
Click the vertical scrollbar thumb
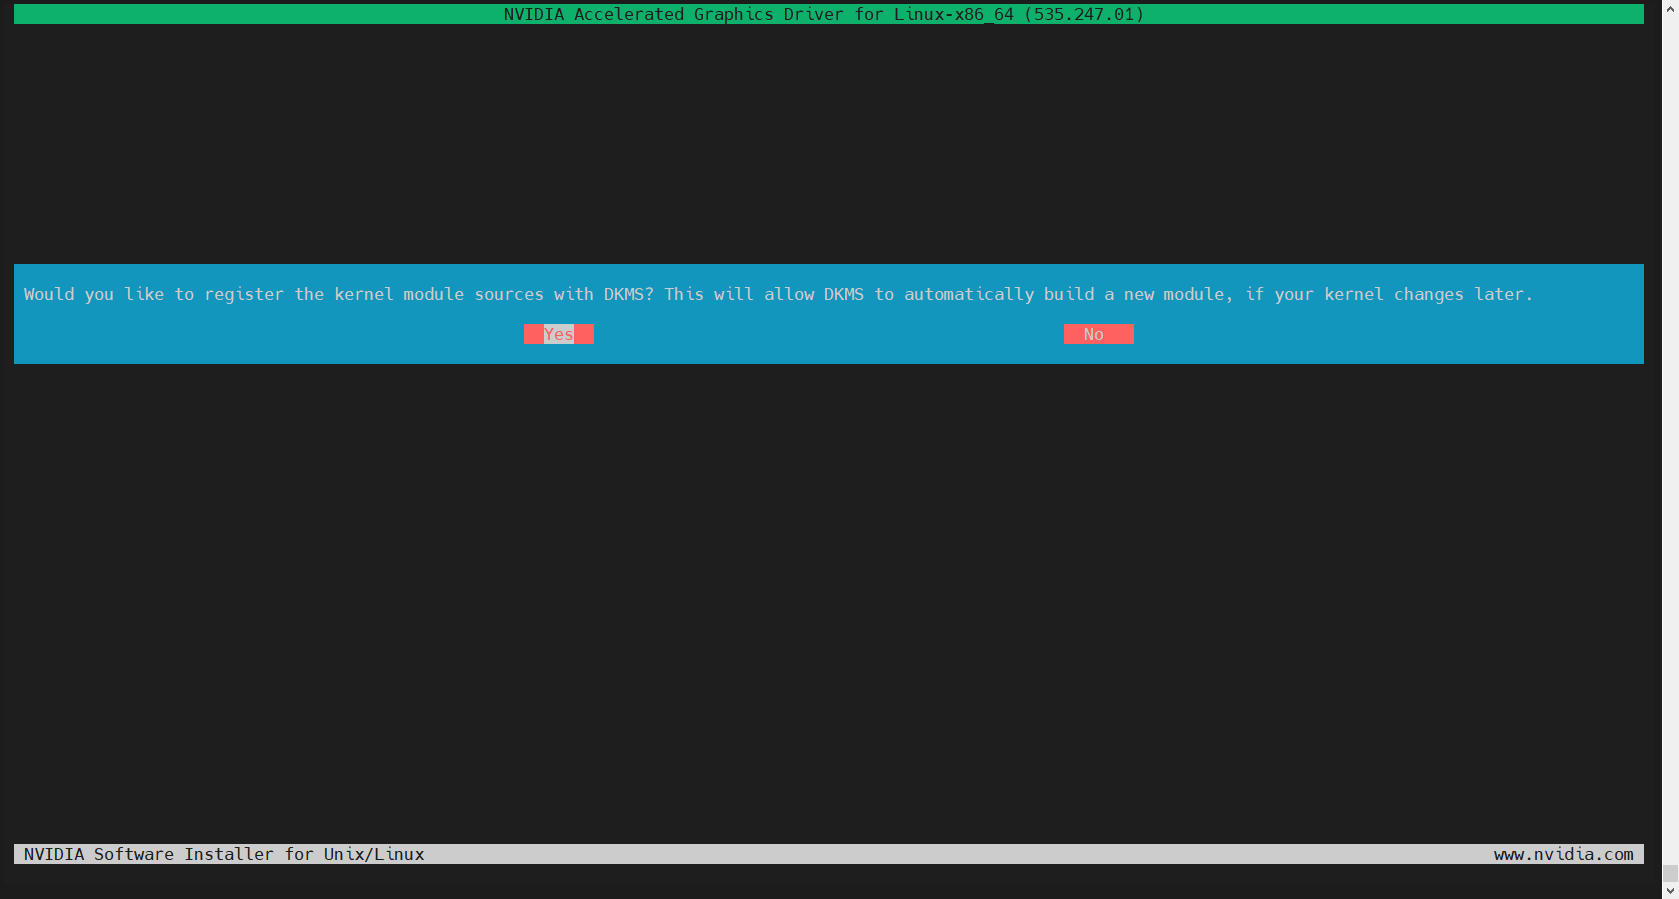tap(1670, 874)
